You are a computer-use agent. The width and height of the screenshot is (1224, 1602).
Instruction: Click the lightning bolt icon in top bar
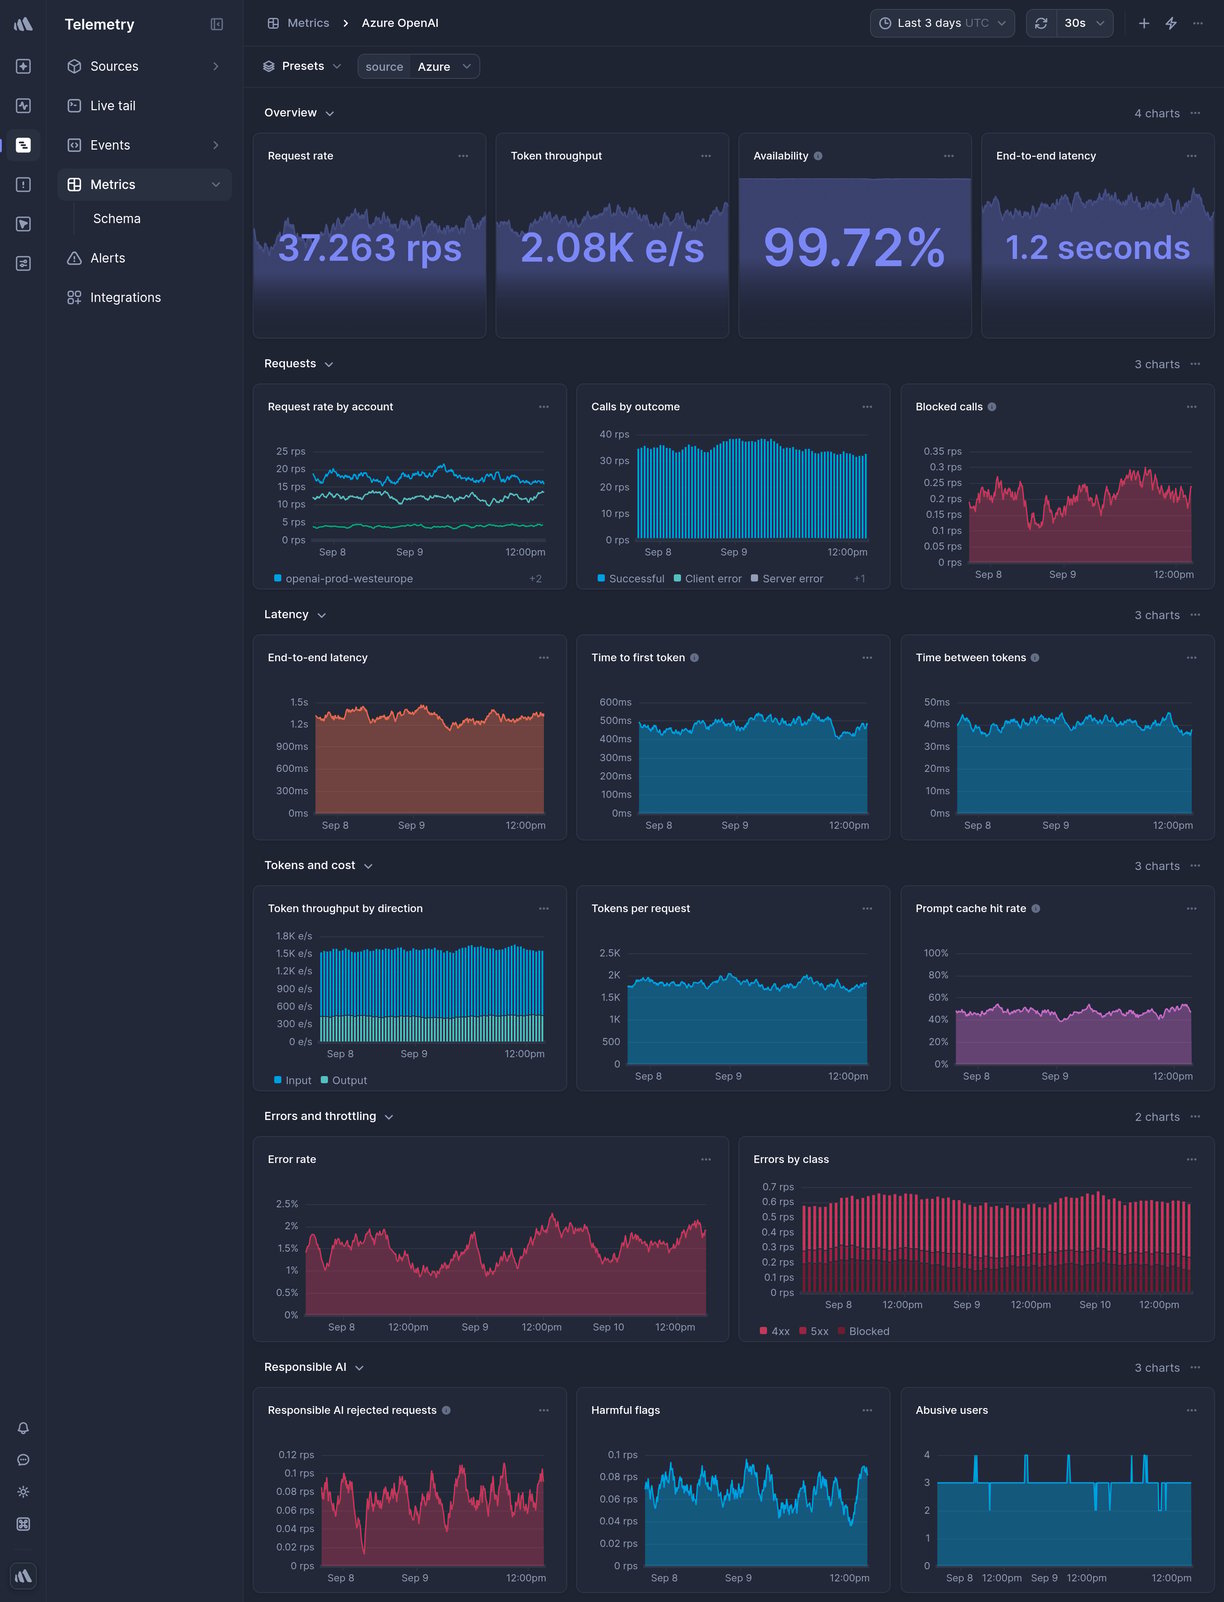click(1171, 23)
